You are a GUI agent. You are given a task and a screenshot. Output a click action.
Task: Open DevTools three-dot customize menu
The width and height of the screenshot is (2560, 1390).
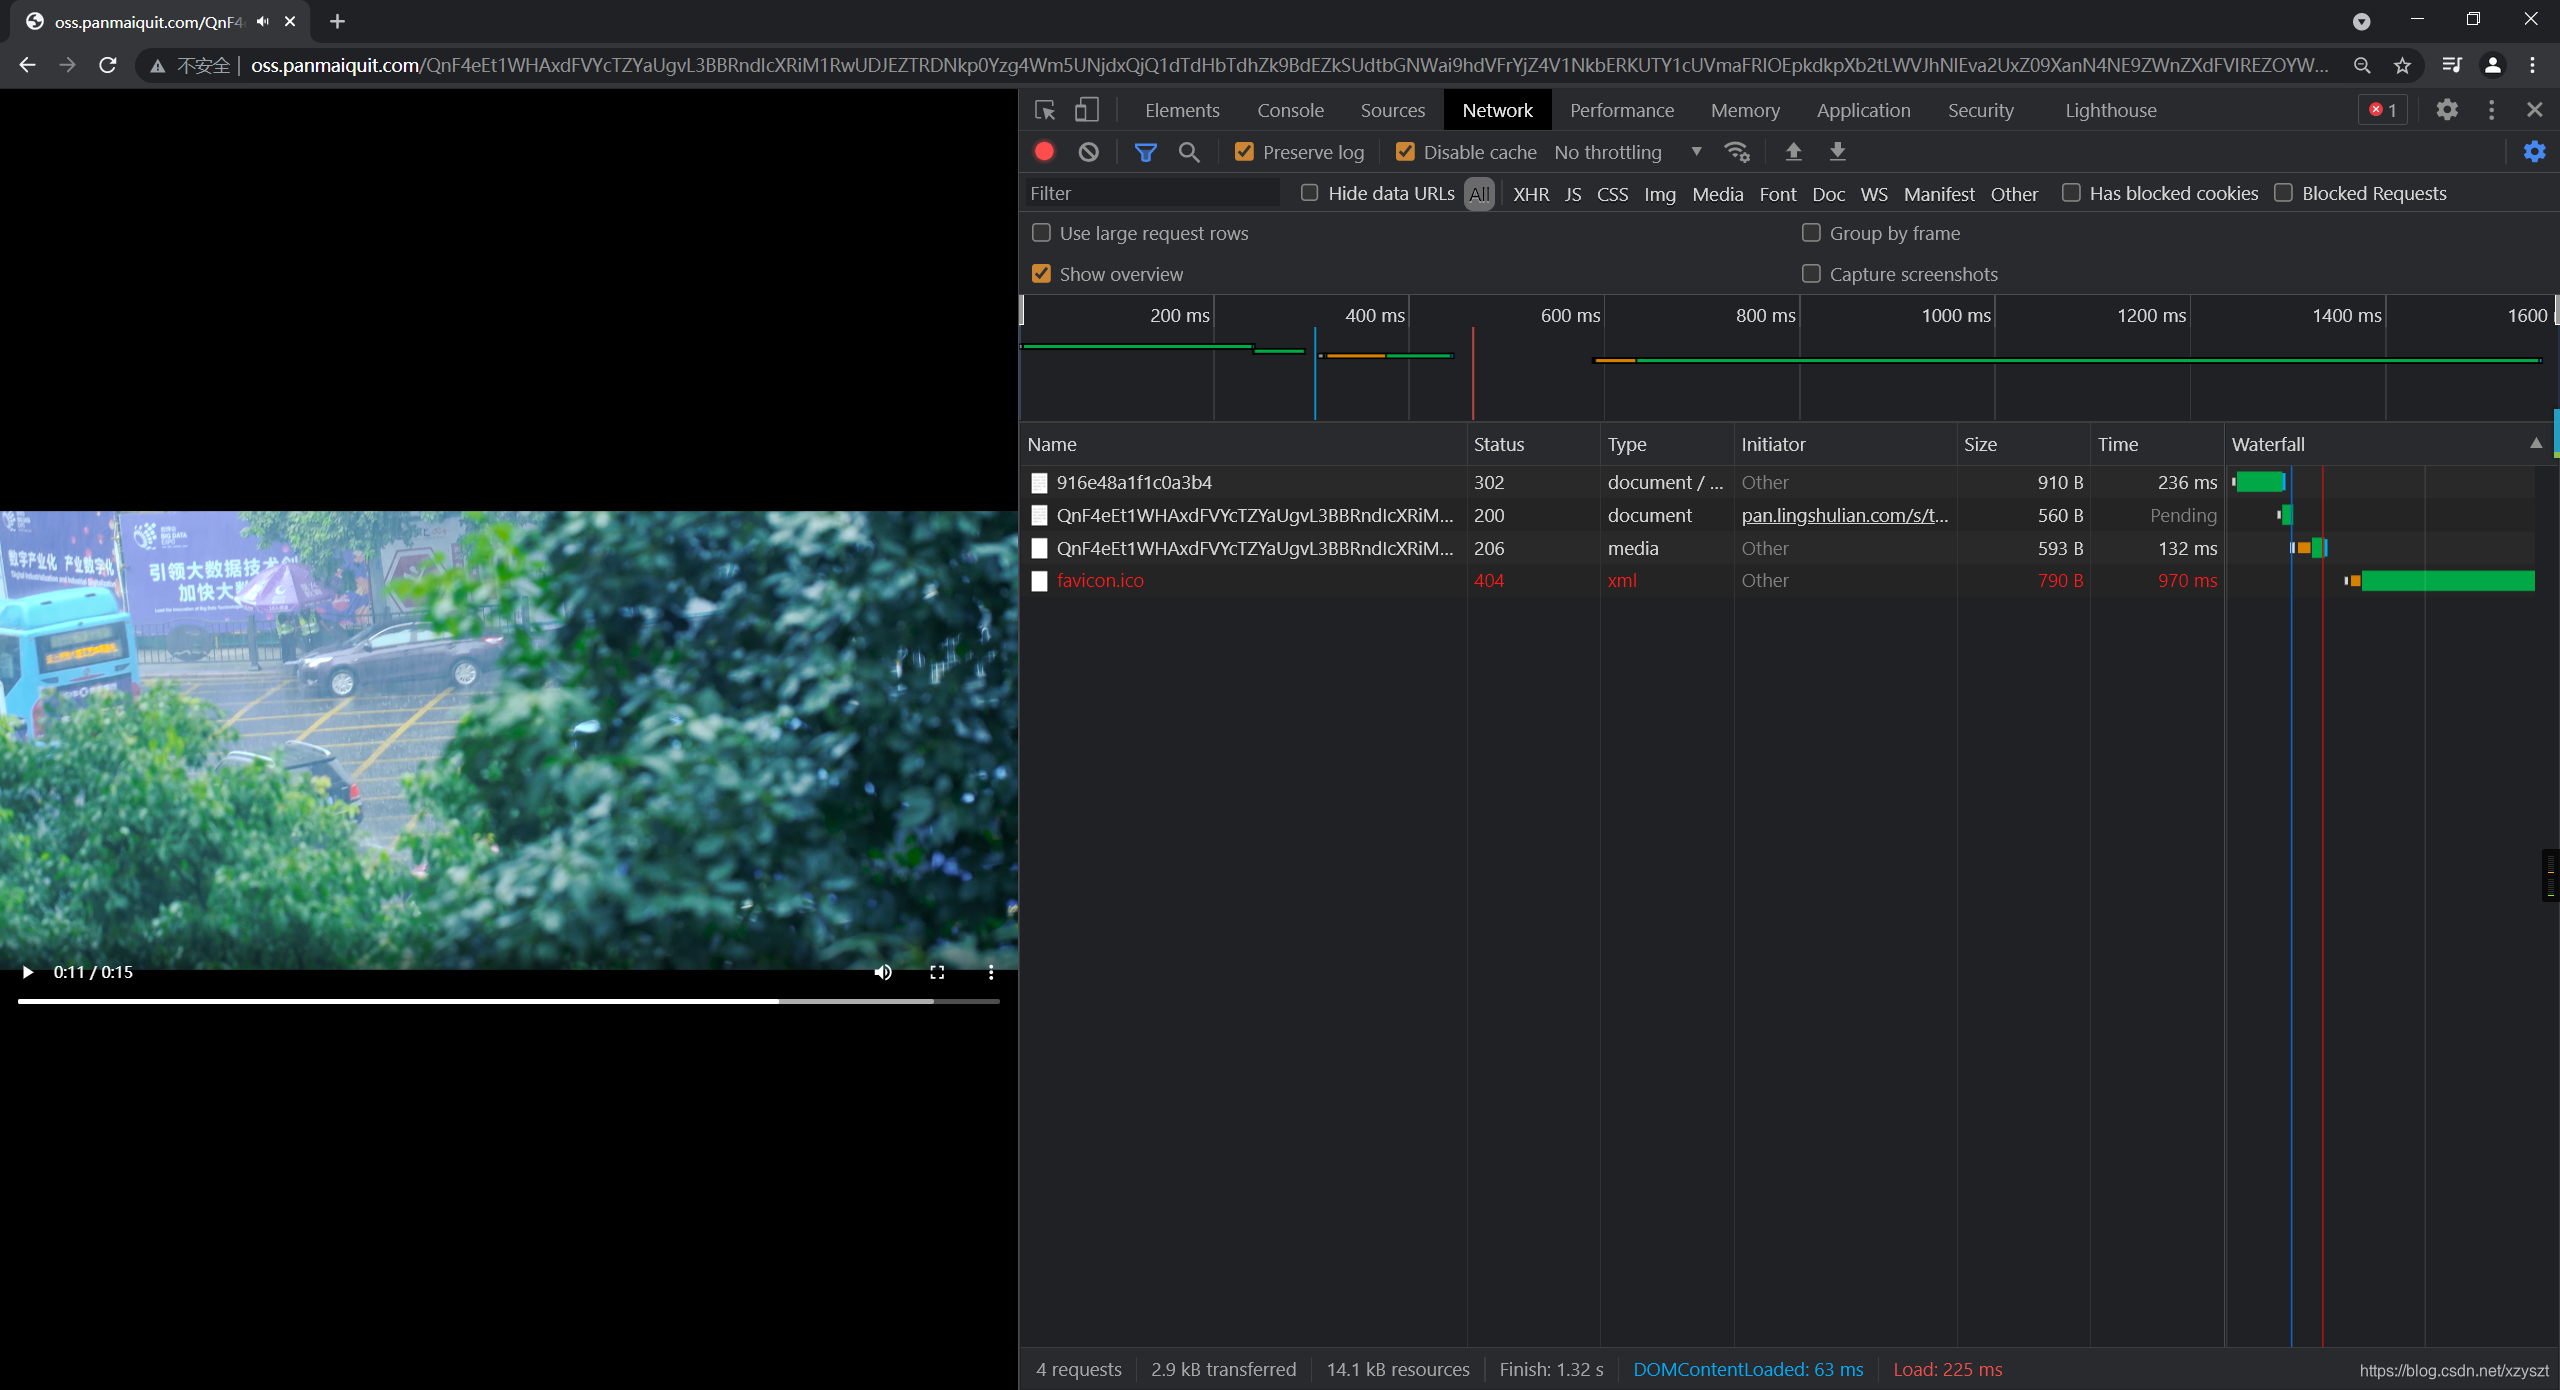2491,110
